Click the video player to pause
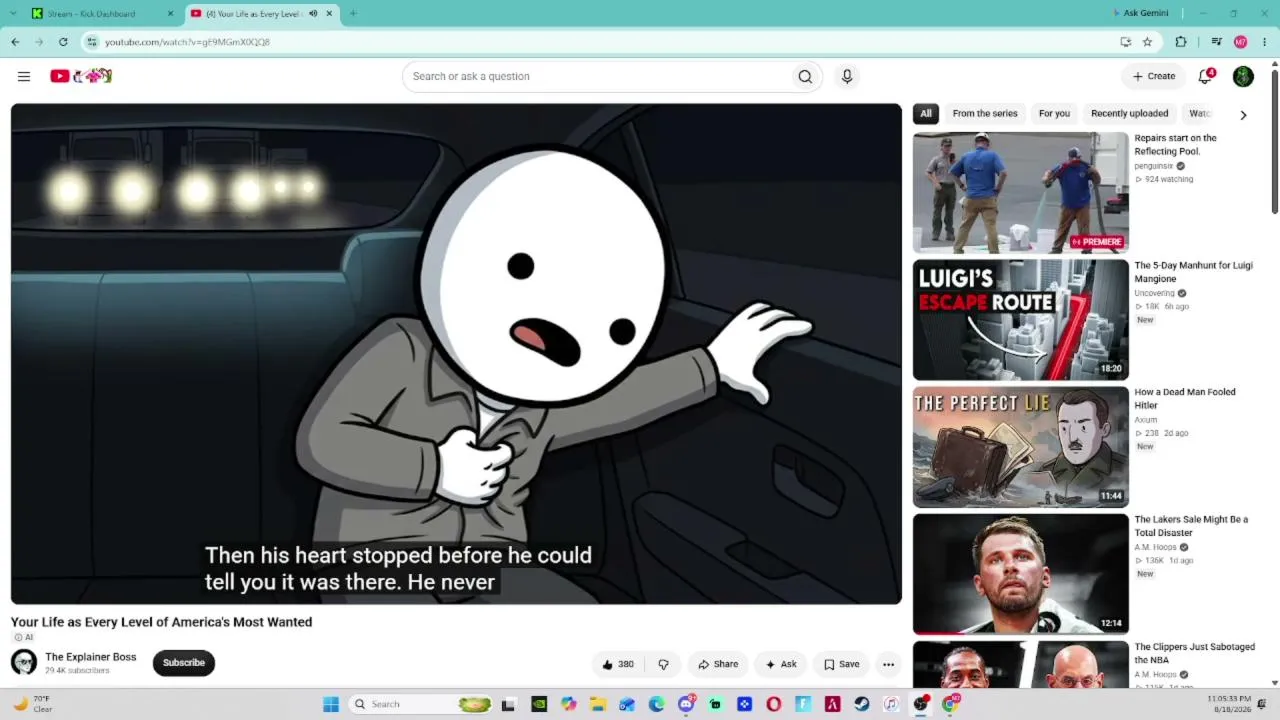 coord(456,354)
